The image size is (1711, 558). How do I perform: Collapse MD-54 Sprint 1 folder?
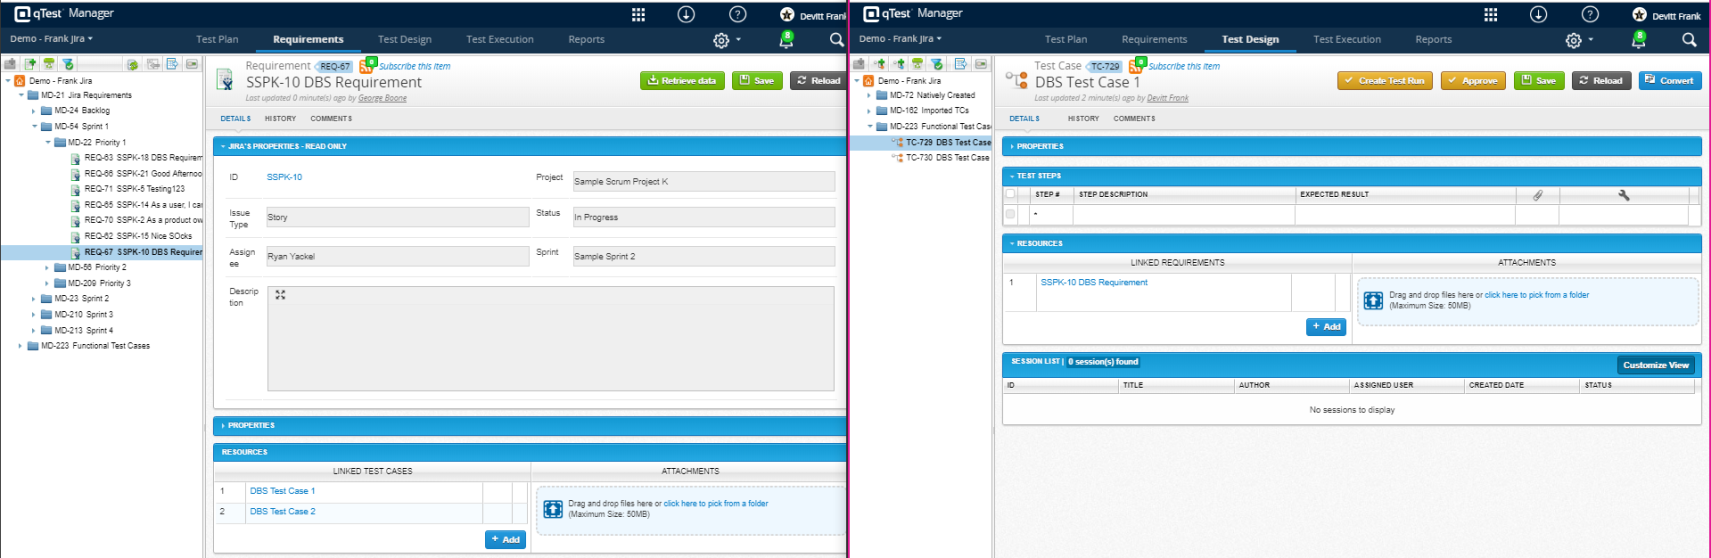[x=34, y=127]
